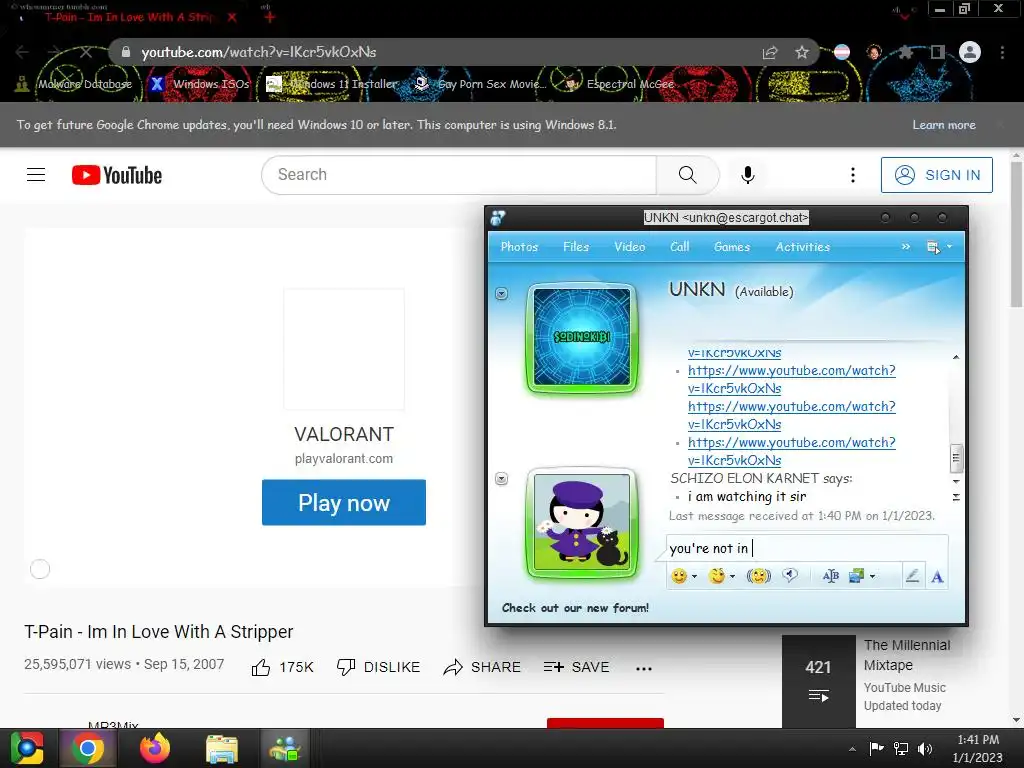Open the emoticon picker smiley icon
This screenshot has width=1024, height=768.
pos(679,577)
